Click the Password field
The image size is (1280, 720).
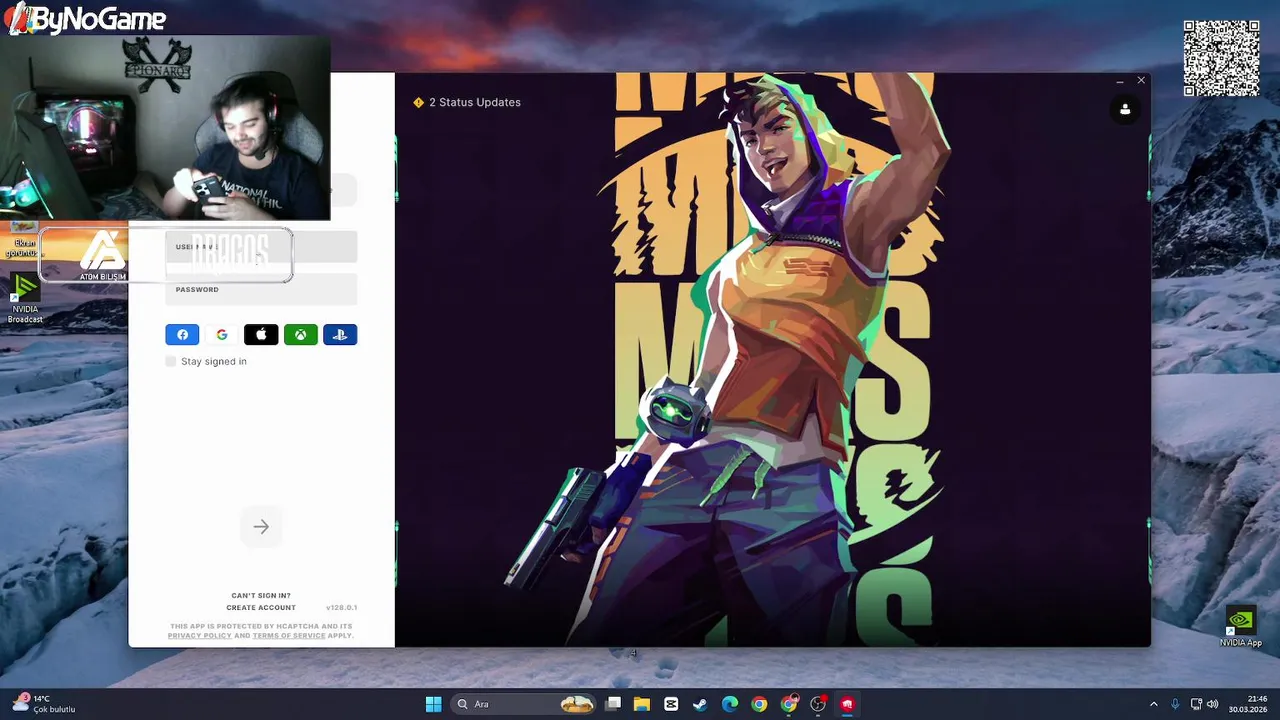coord(261,290)
